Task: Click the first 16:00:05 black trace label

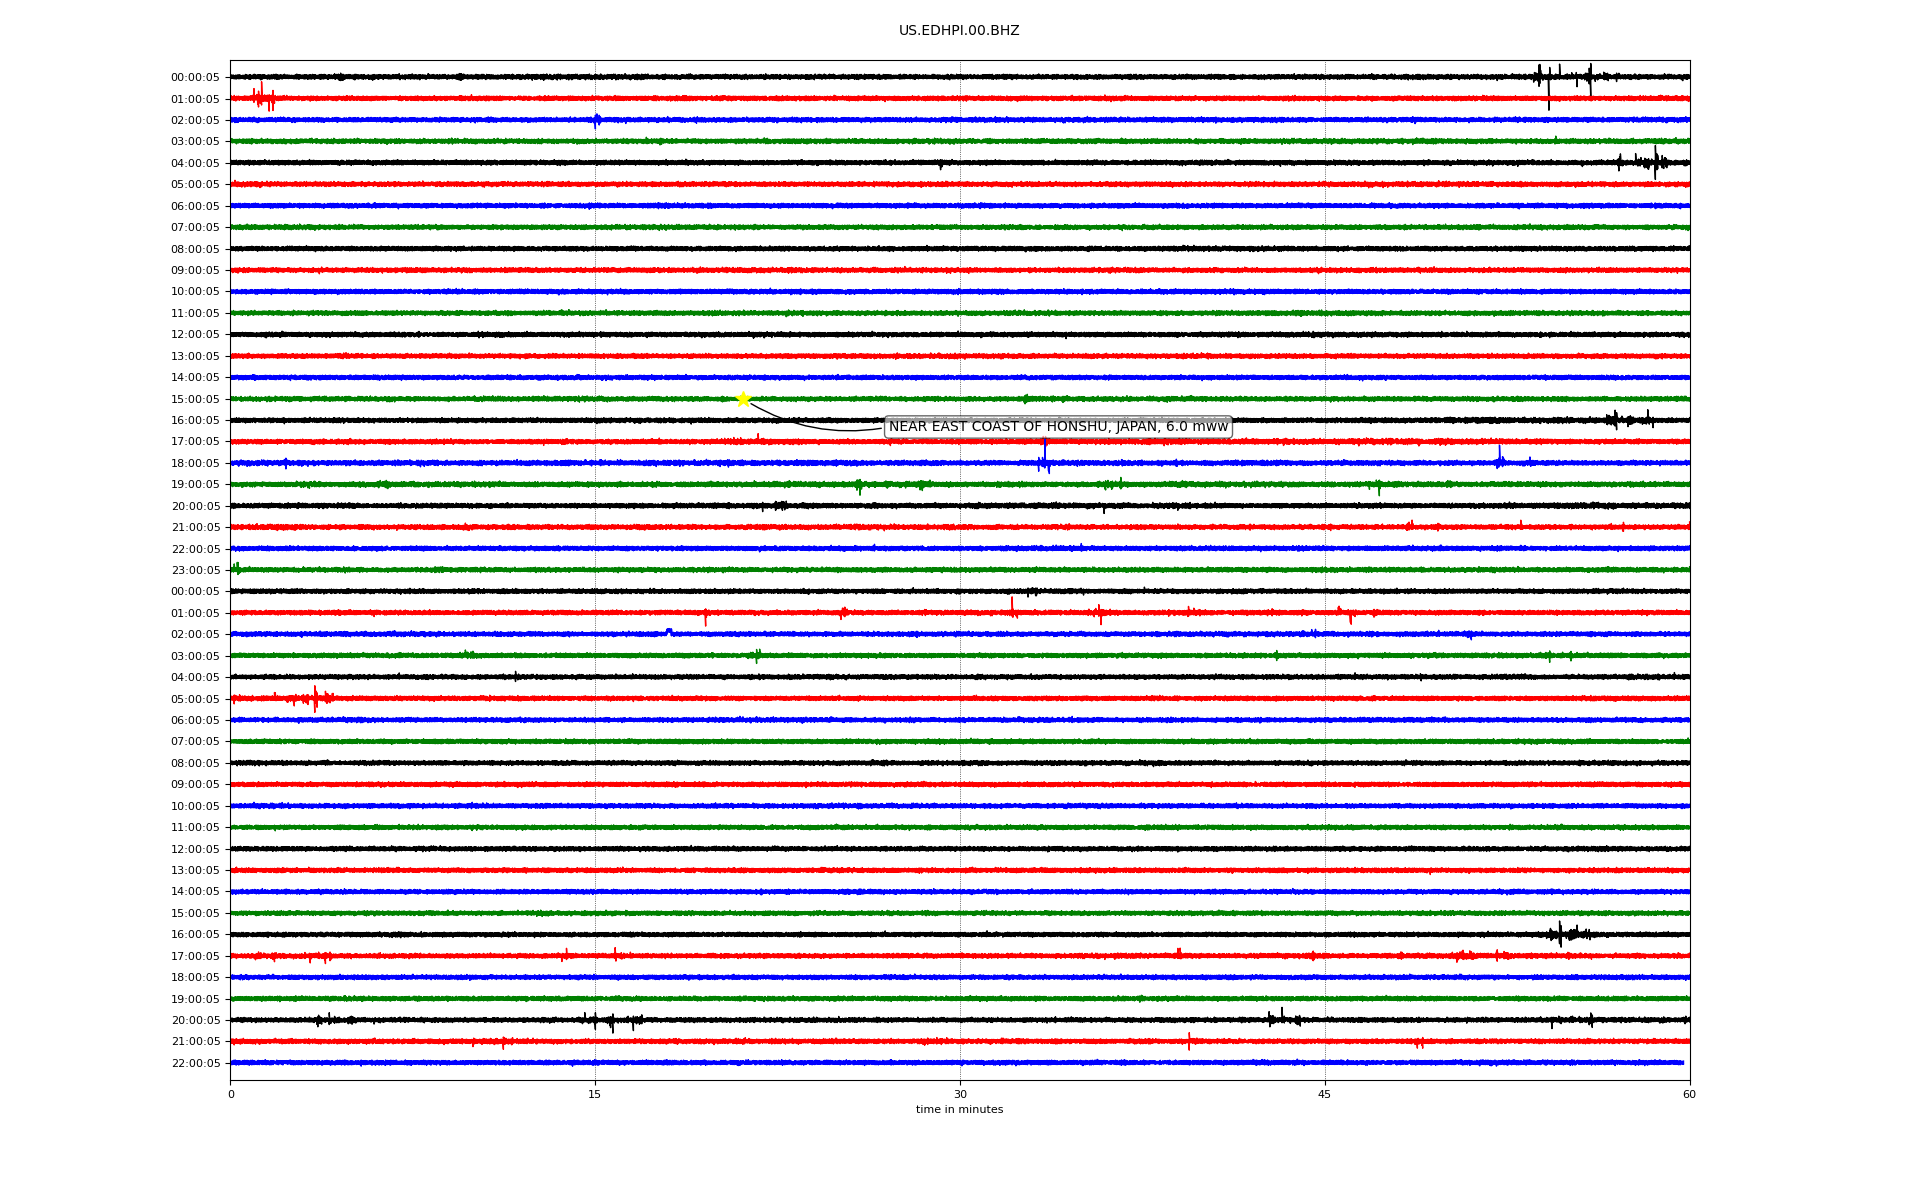Action: coord(195,421)
